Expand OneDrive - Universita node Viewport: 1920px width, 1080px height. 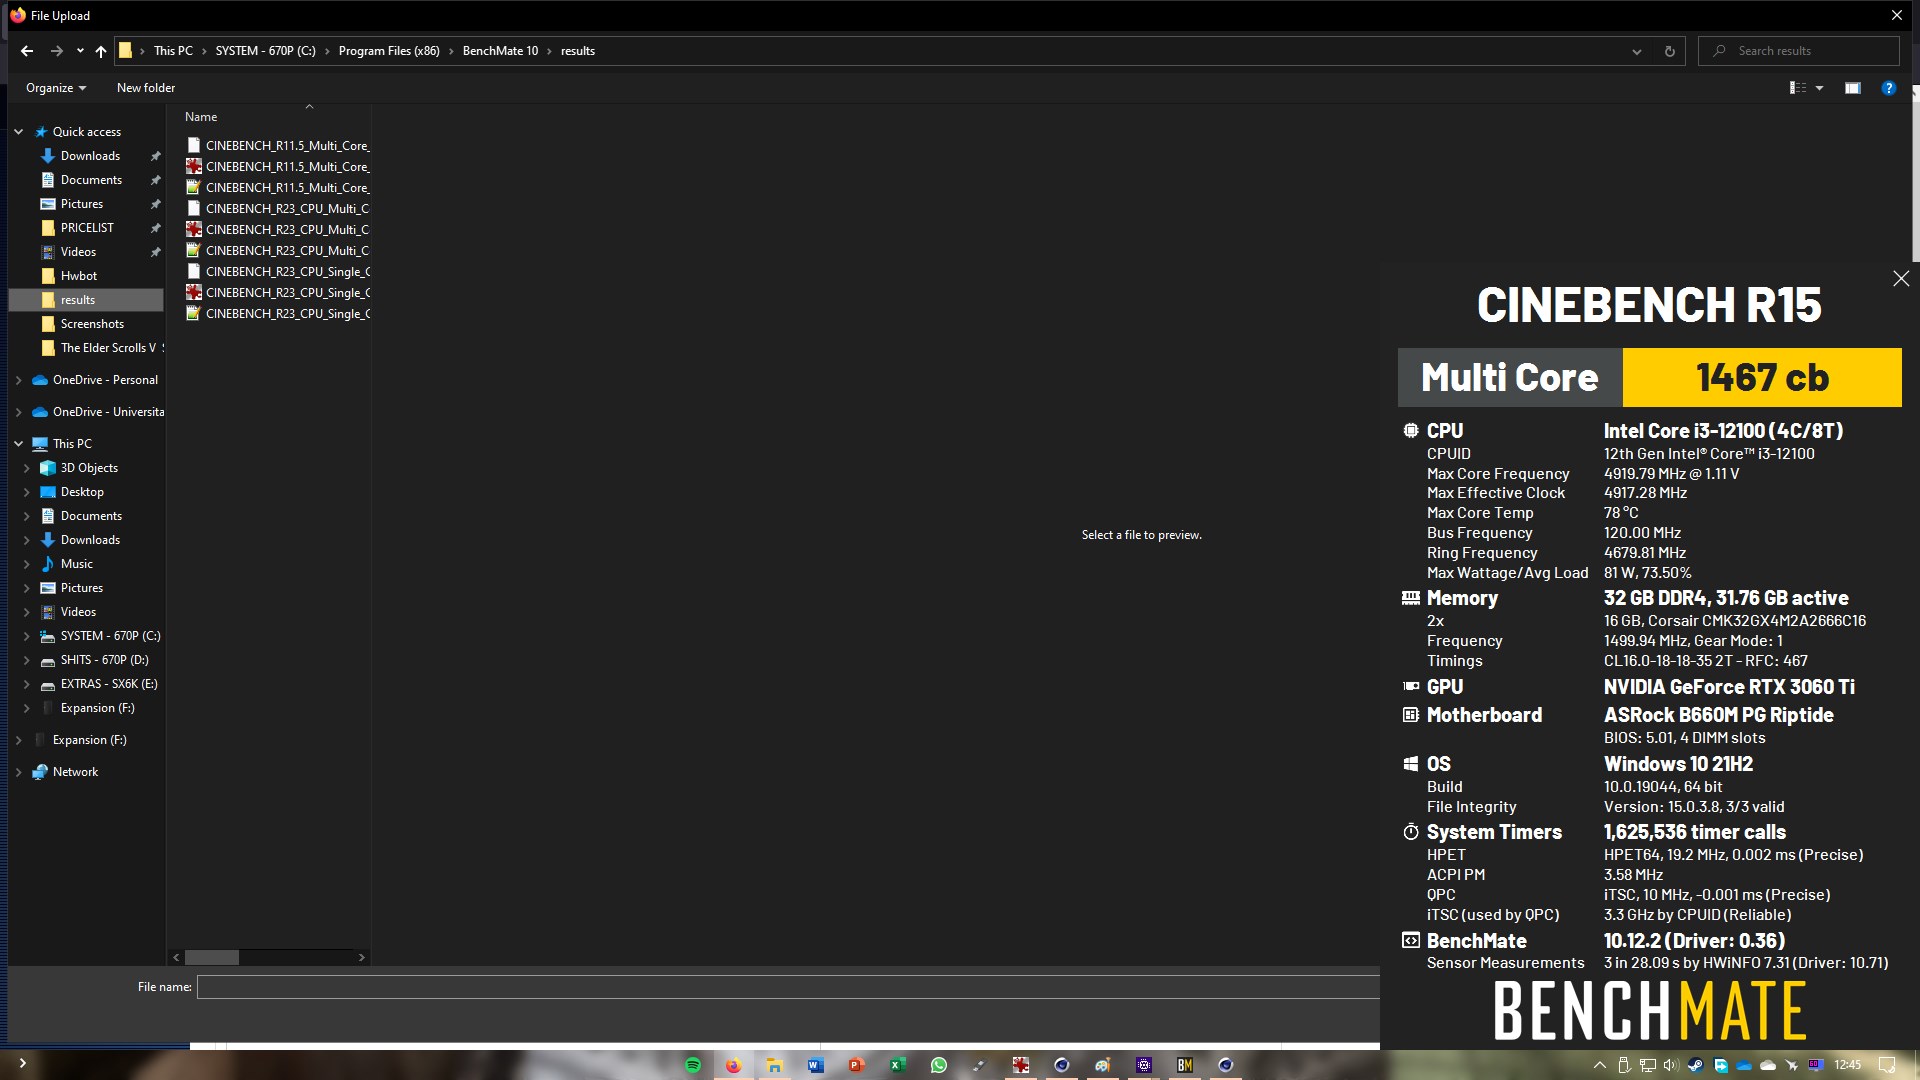click(18, 412)
